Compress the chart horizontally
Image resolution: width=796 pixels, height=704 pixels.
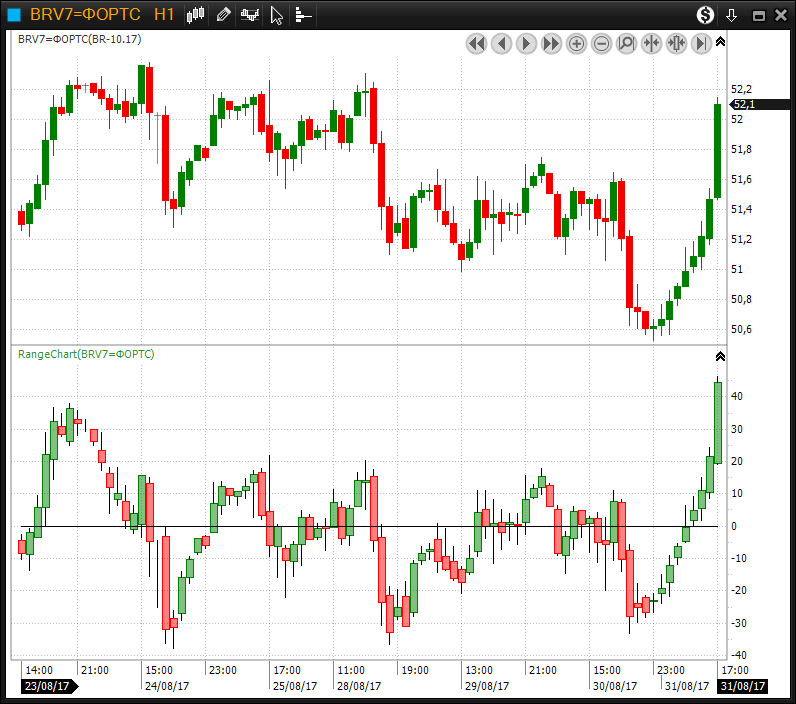point(652,43)
